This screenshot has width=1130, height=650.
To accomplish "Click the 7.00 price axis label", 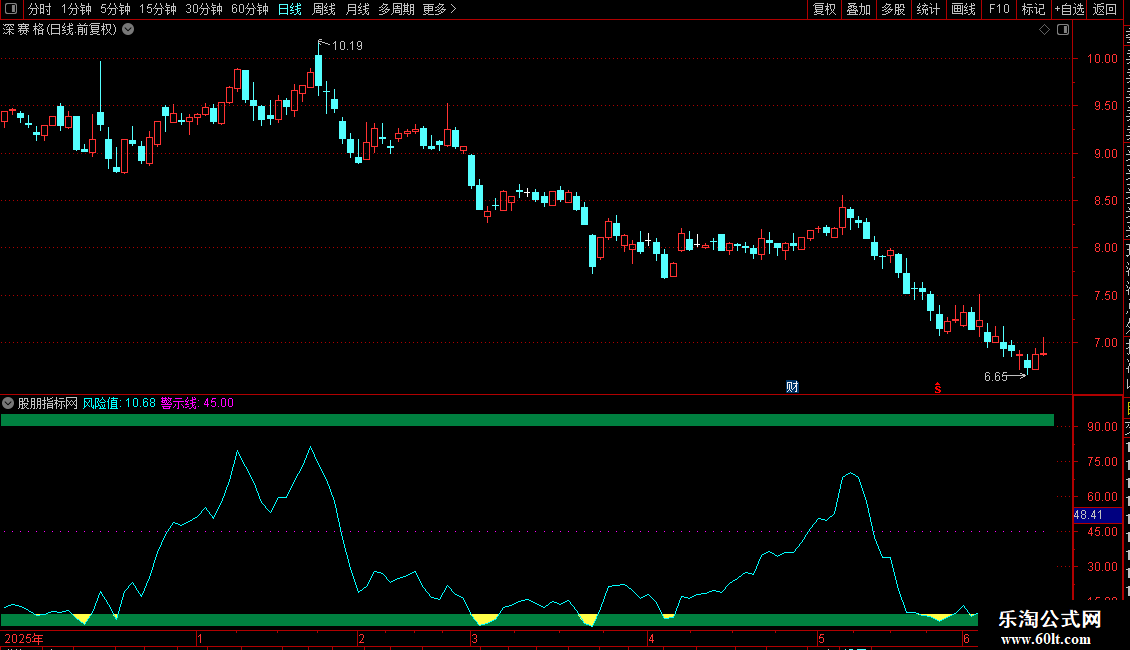I will coord(1105,342).
